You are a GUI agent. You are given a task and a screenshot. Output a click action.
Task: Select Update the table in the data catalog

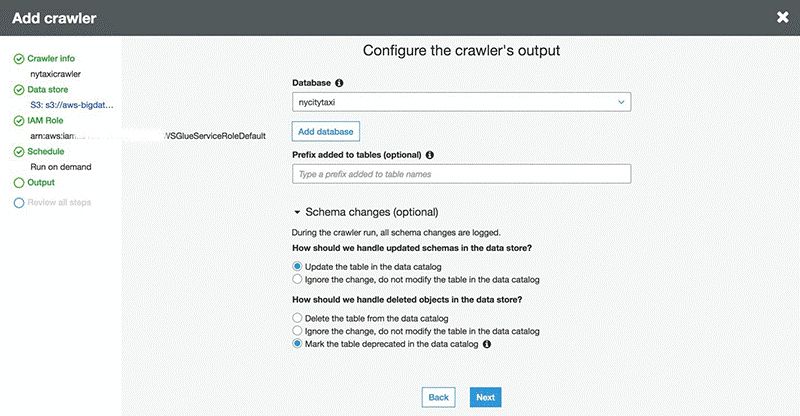(x=297, y=266)
